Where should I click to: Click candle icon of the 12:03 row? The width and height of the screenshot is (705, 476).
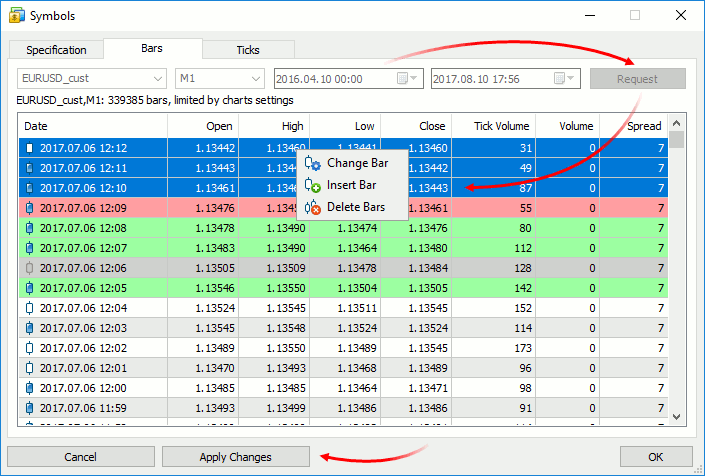pos(30,328)
